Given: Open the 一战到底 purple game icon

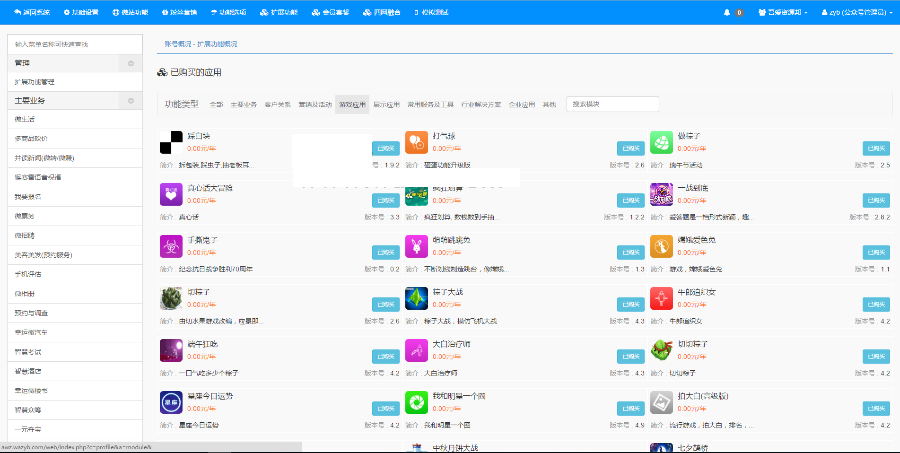Looking at the screenshot, I should pos(661,194).
